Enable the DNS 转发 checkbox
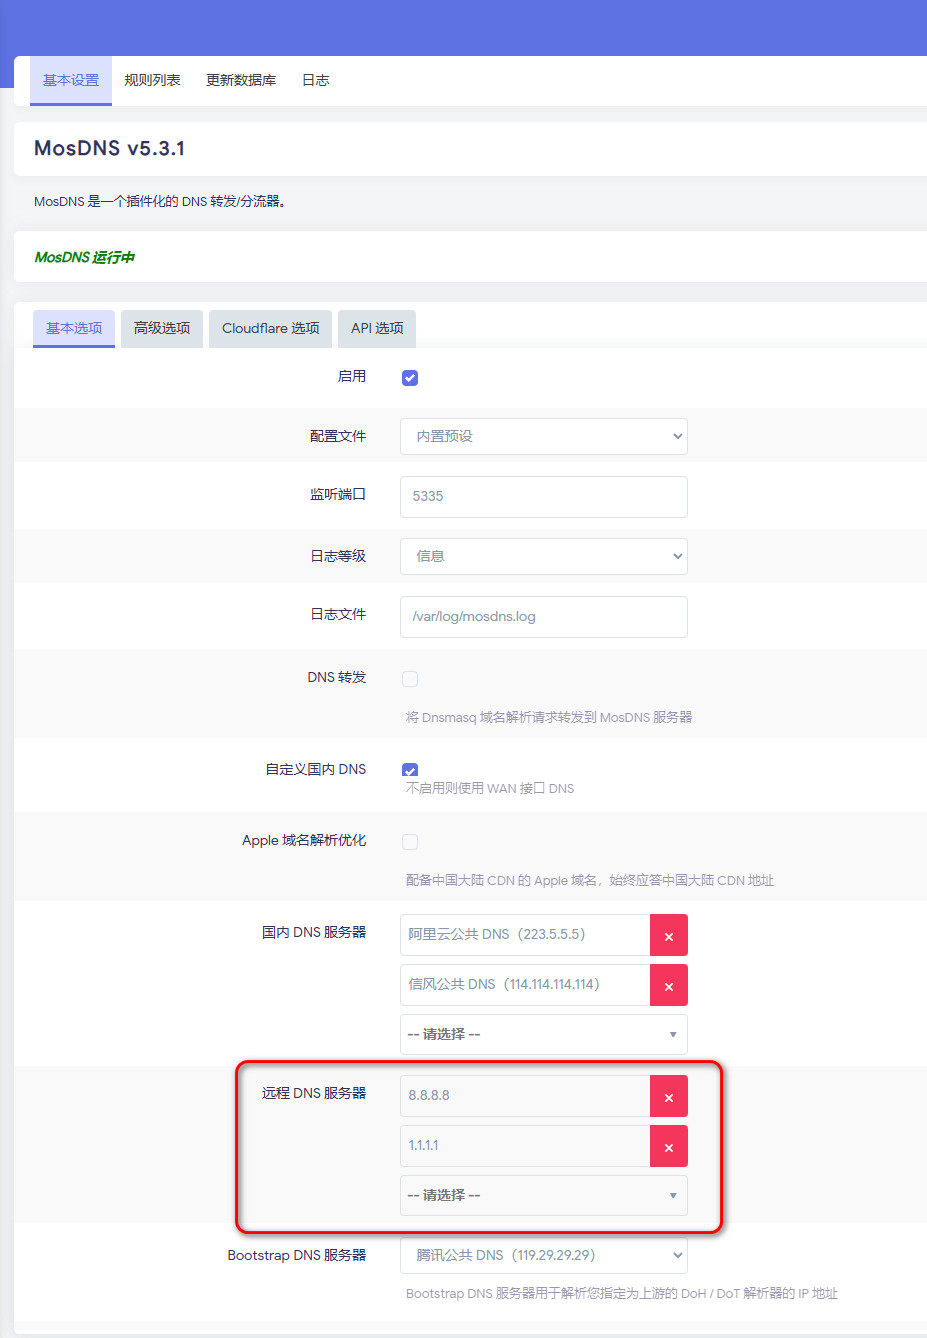Screen dimensions: 927x1338 point(410,679)
